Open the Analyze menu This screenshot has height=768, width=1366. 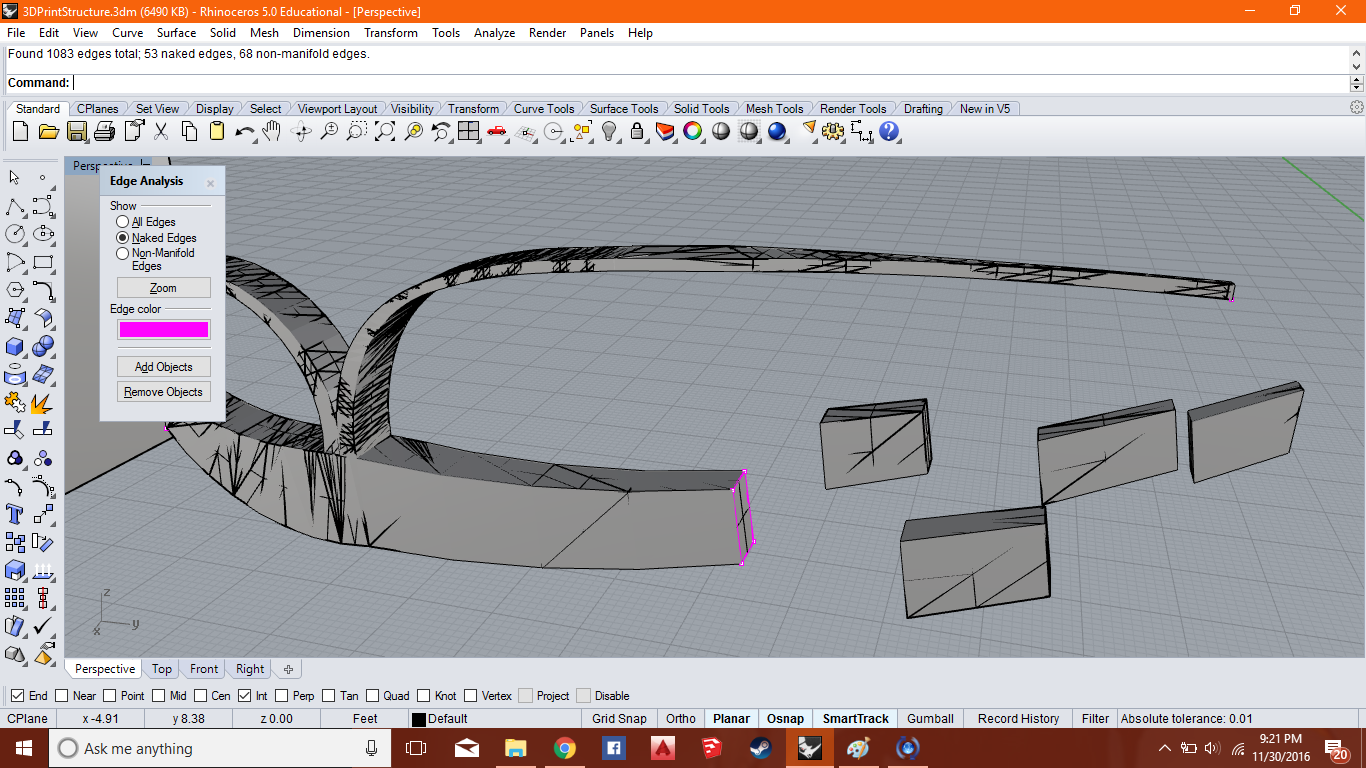(494, 33)
